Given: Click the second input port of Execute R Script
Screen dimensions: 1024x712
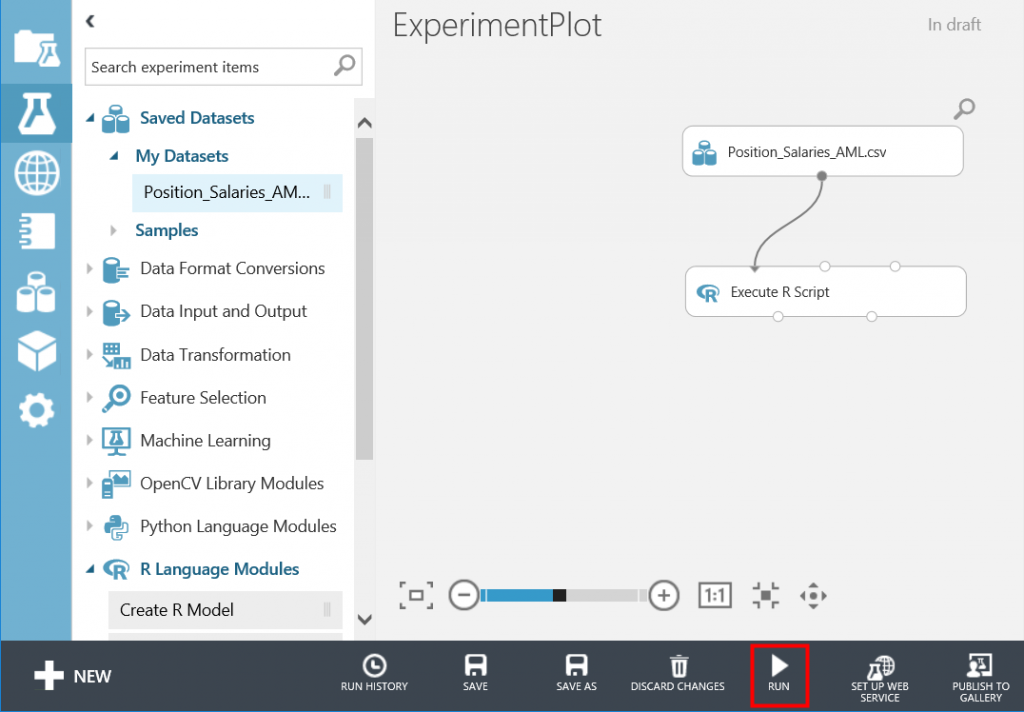Looking at the screenshot, I should [825, 267].
